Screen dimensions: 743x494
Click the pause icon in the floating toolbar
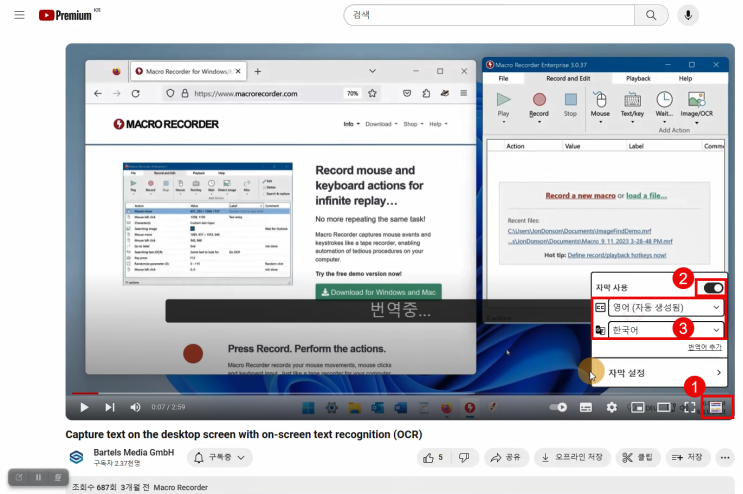pyautogui.click(x=38, y=477)
